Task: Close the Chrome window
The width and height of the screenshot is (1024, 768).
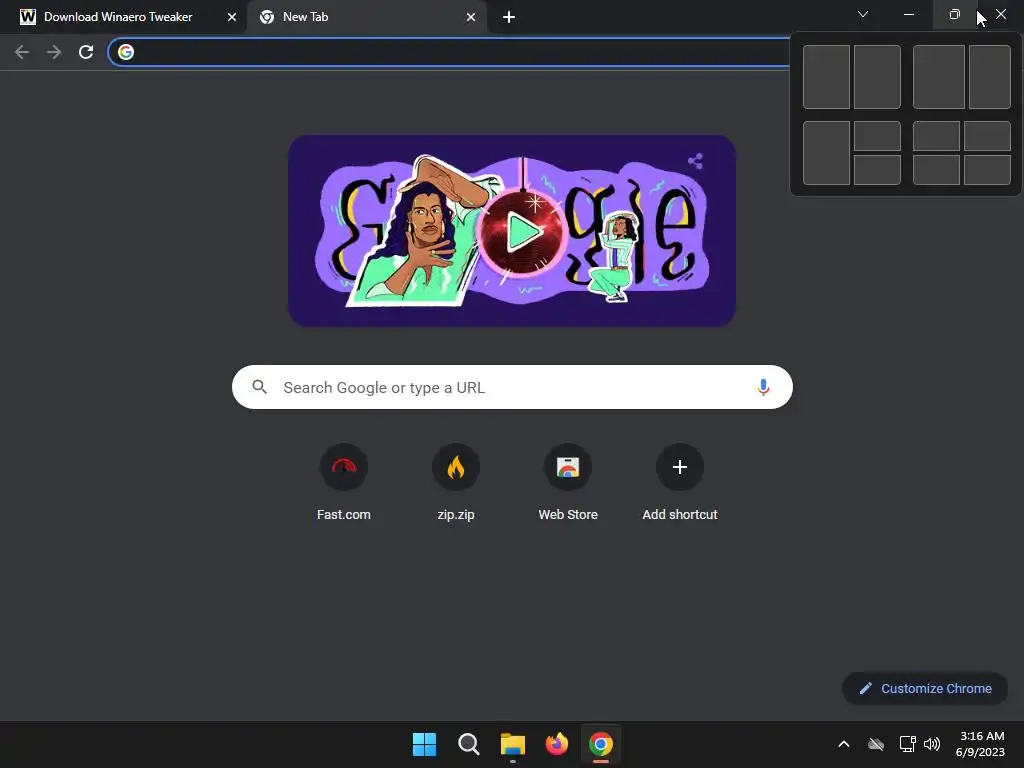Action: (1001, 14)
